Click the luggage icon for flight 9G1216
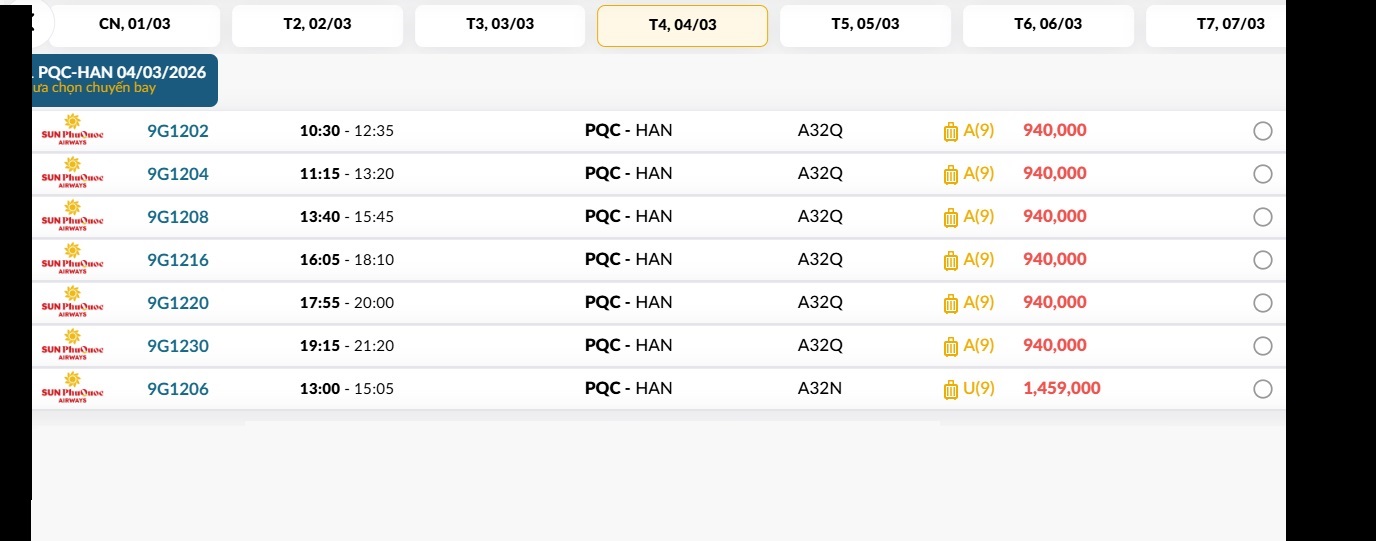1376x541 pixels. coord(951,261)
